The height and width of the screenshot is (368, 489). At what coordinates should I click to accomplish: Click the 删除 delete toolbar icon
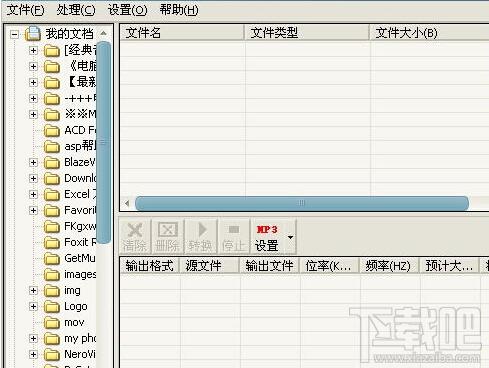click(x=167, y=237)
